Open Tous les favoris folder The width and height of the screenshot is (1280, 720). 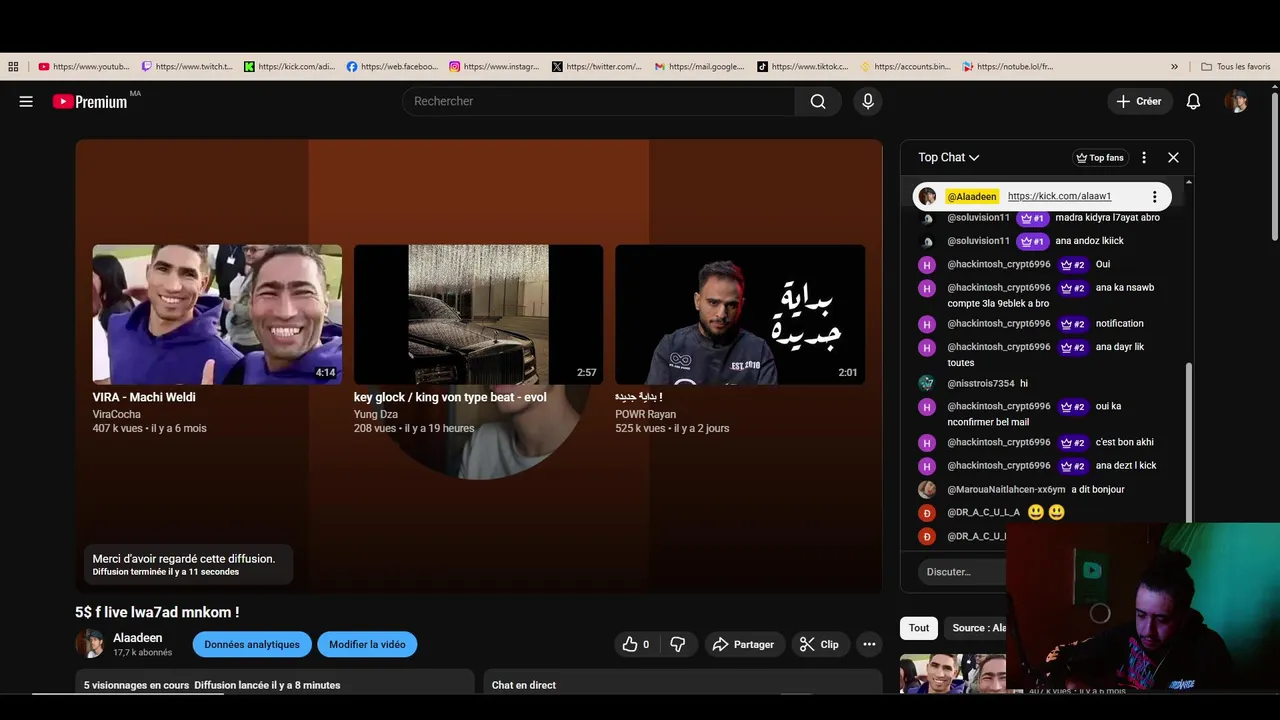click(1236, 67)
